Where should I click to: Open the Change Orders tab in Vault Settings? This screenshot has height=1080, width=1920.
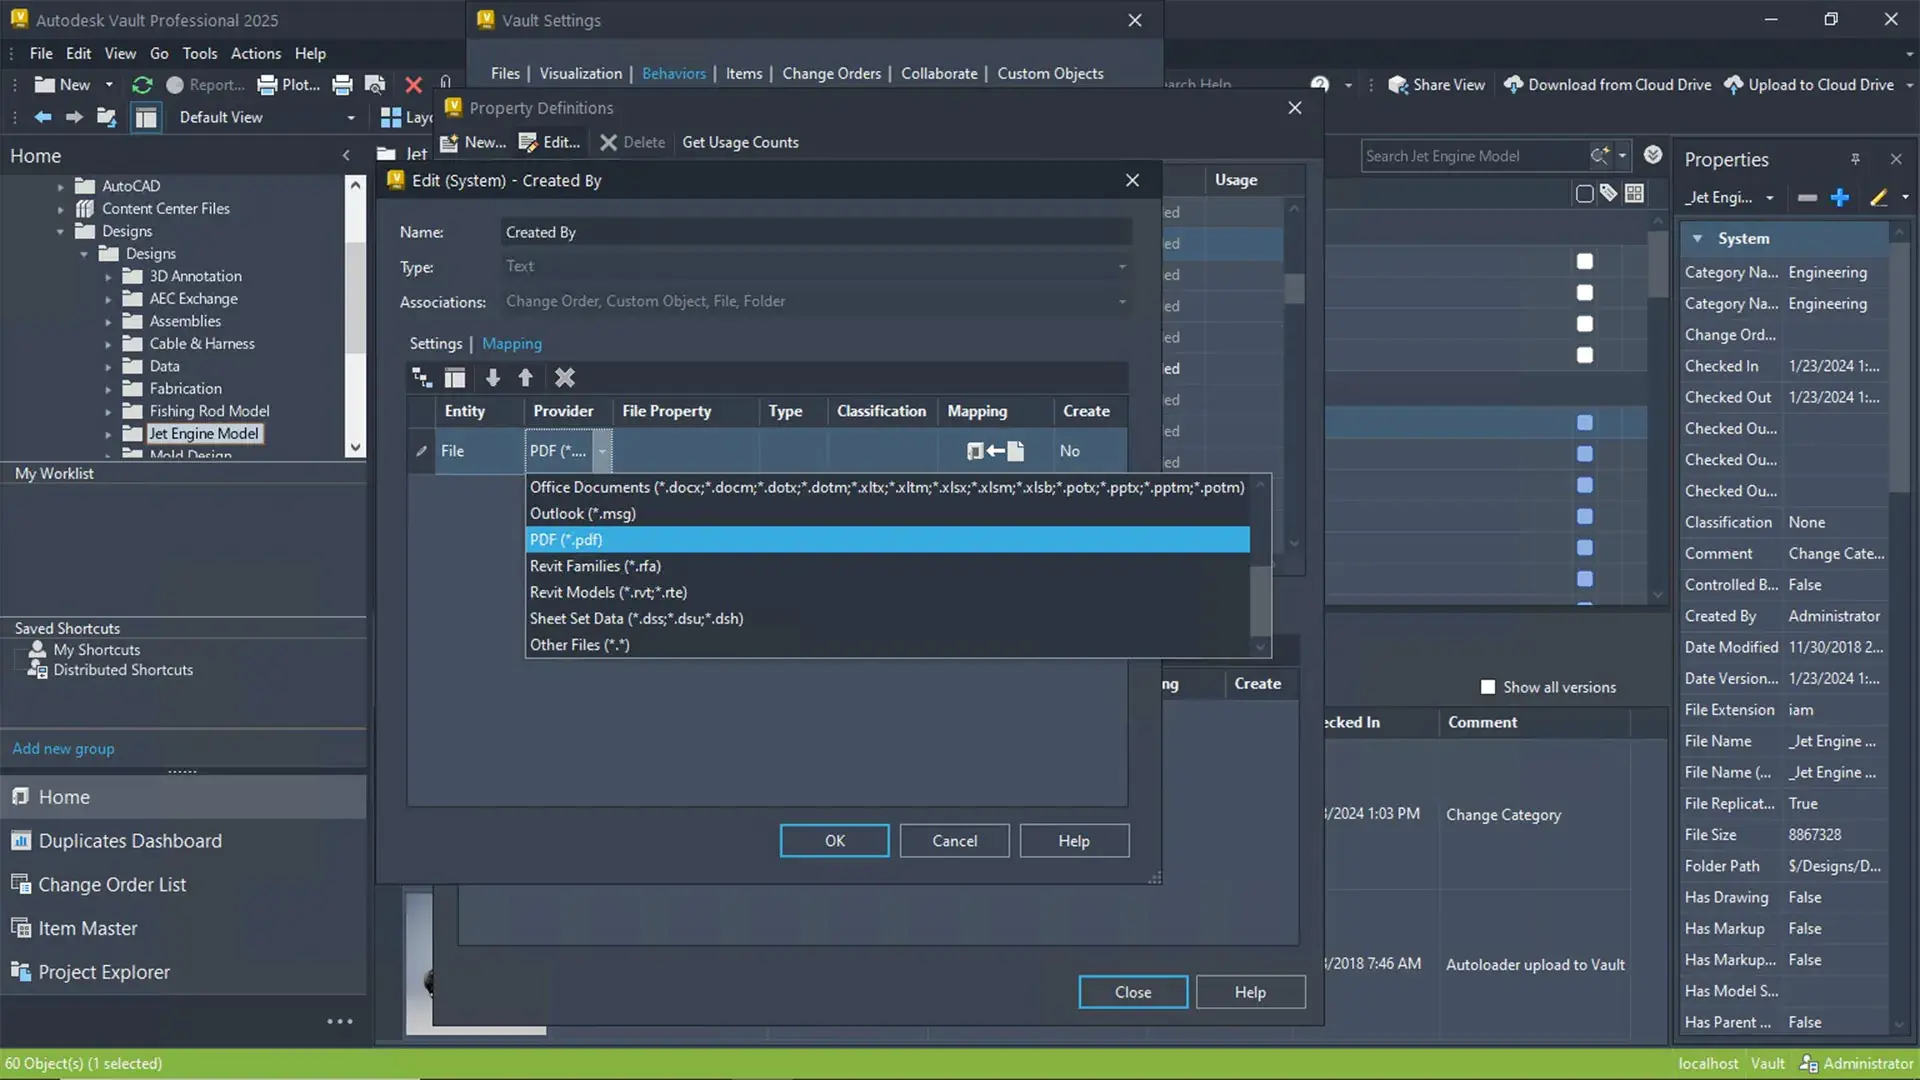pos(831,73)
